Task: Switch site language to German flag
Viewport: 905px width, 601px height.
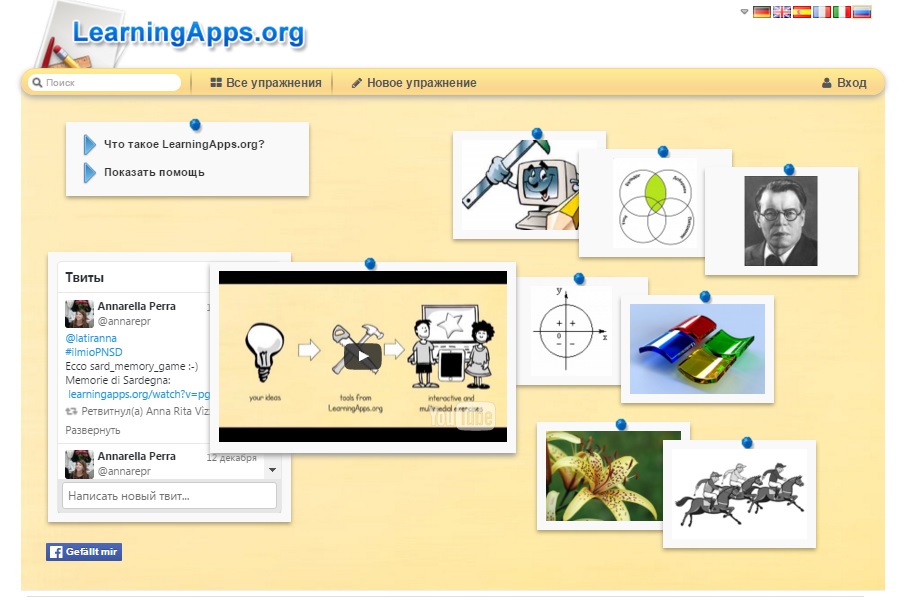Action: click(x=761, y=12)
